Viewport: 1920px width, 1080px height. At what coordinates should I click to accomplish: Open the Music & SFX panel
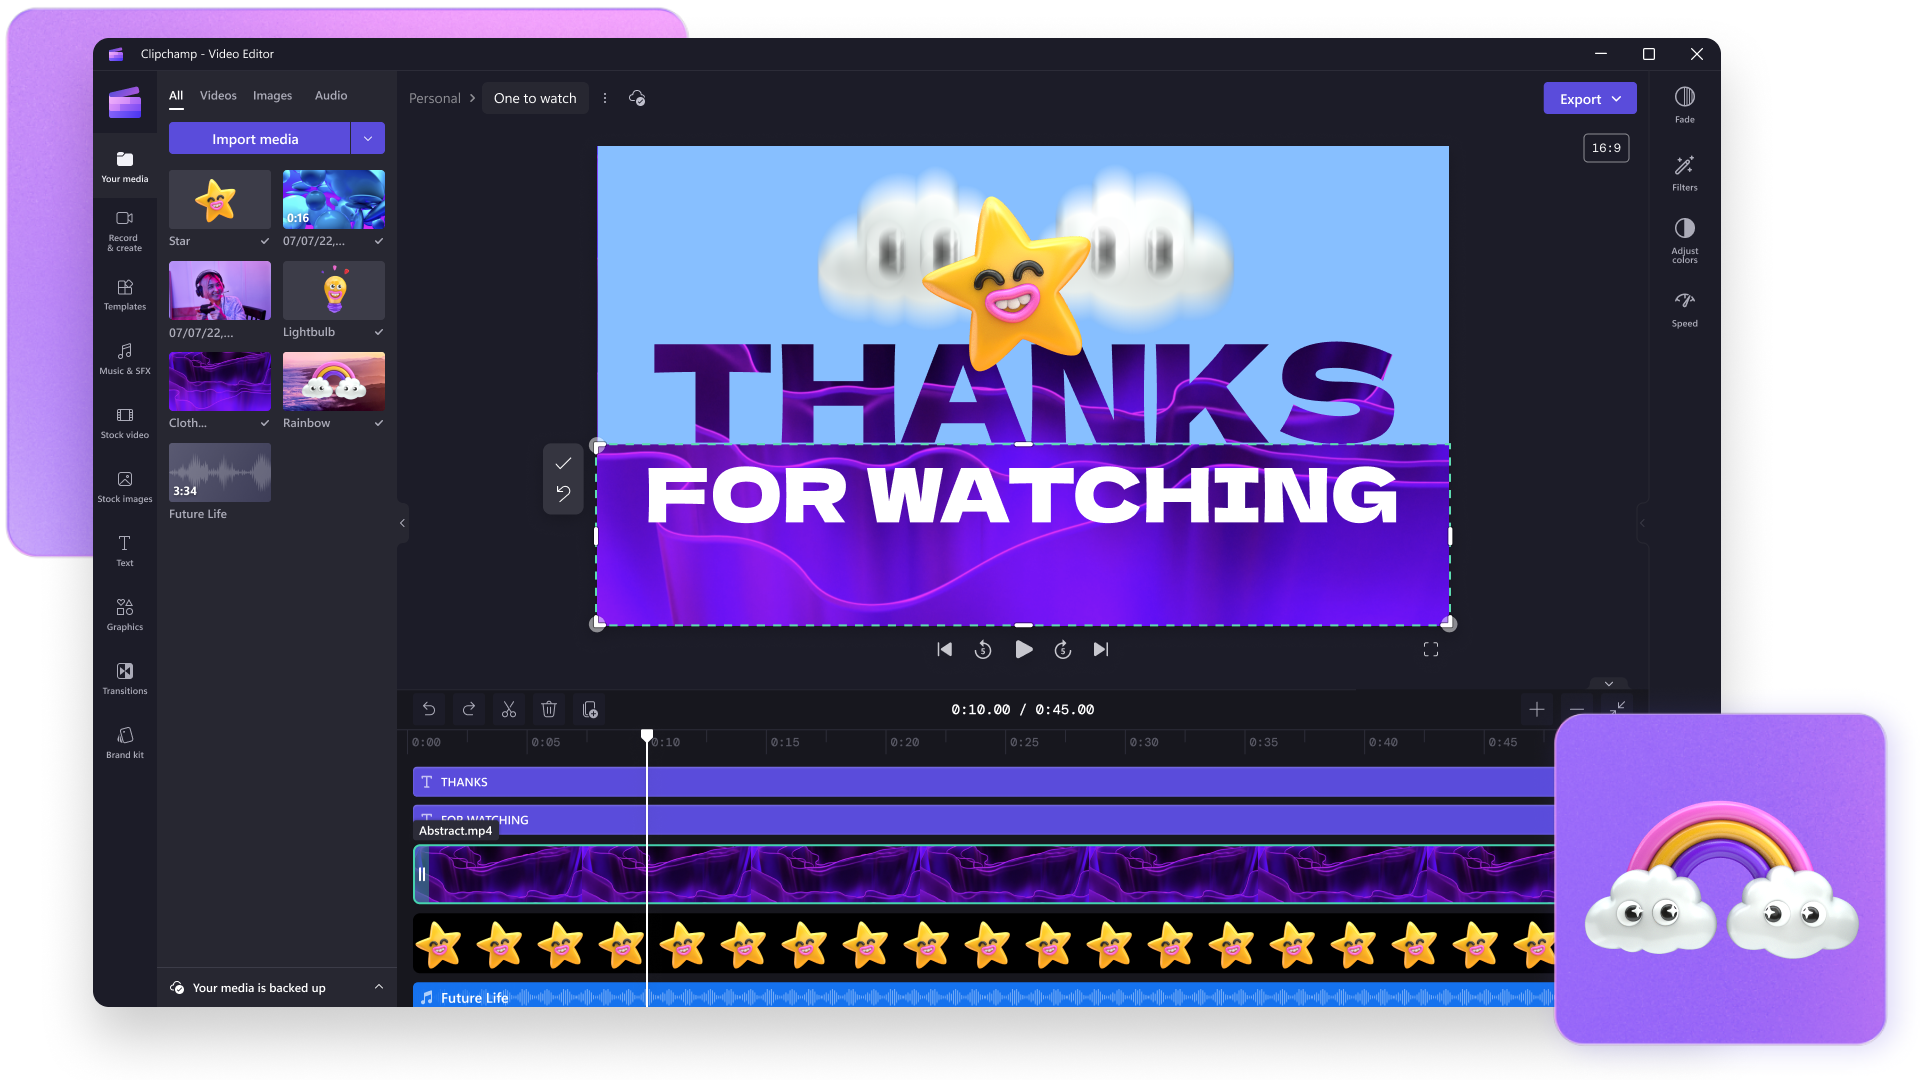pos(124,357)
